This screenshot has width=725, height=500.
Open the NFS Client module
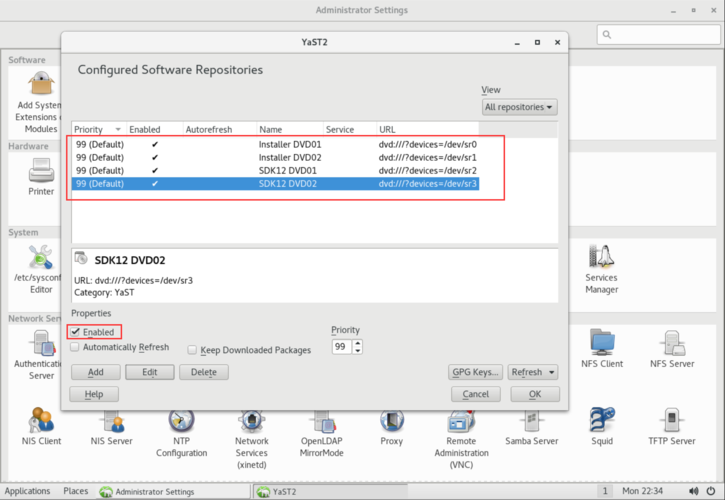tap(602, 343)
